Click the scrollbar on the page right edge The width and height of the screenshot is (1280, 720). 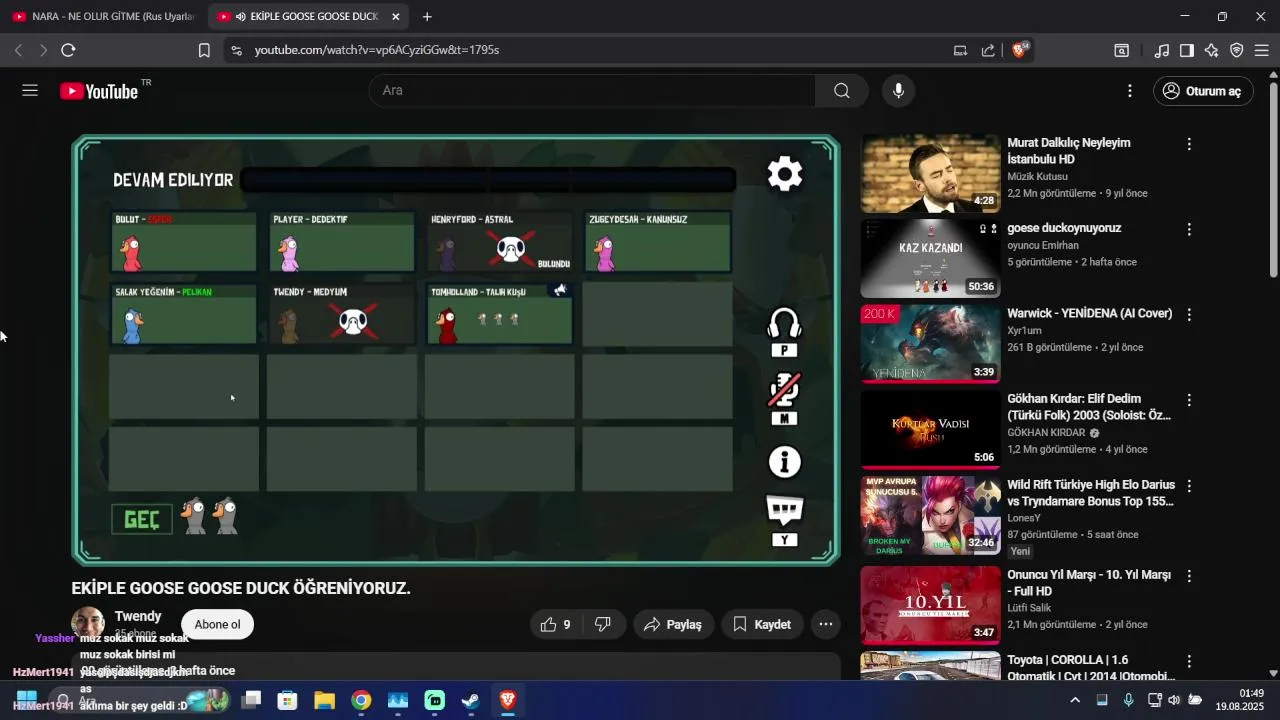pos(1273,180)
